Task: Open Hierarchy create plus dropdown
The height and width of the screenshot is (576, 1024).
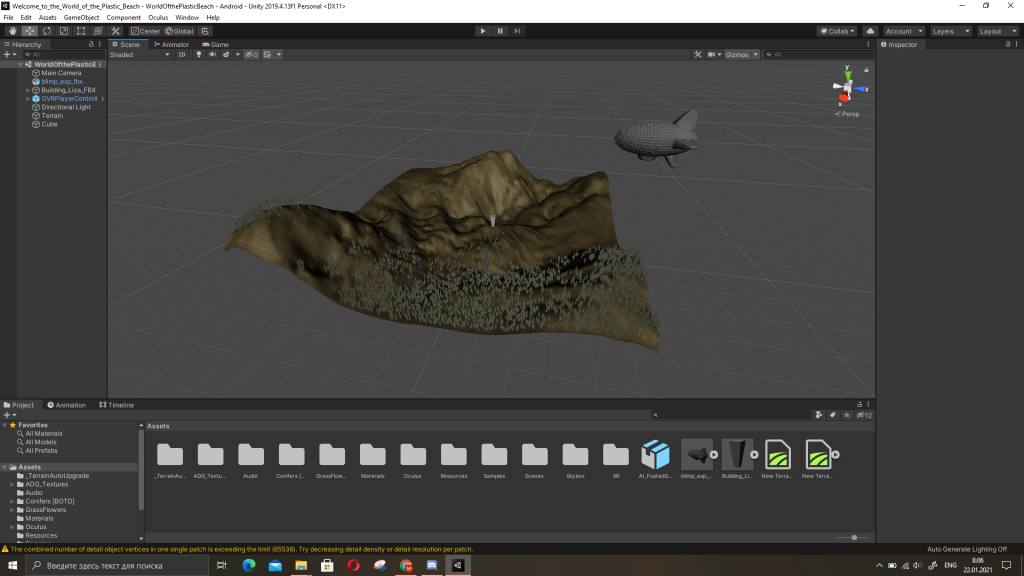Action: pos(9,54)
